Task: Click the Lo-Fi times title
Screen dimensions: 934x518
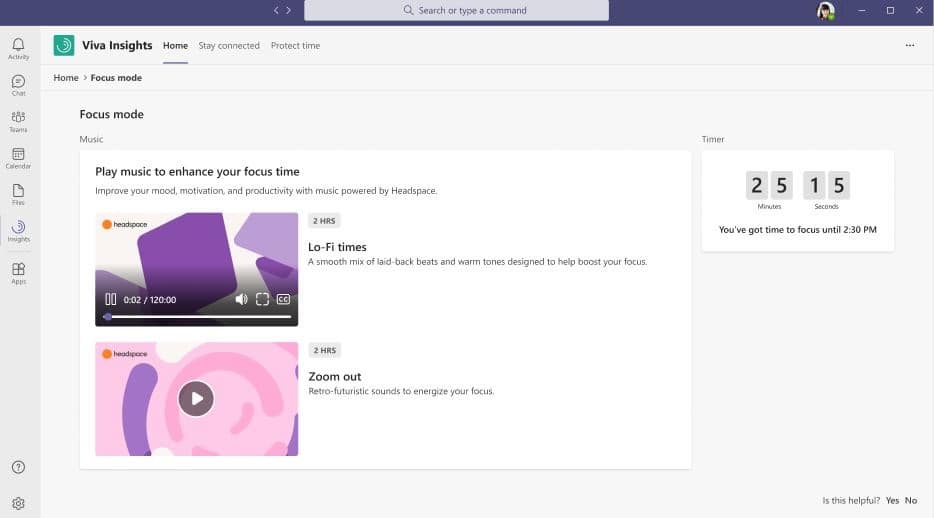Action: (x=337, y=246)
